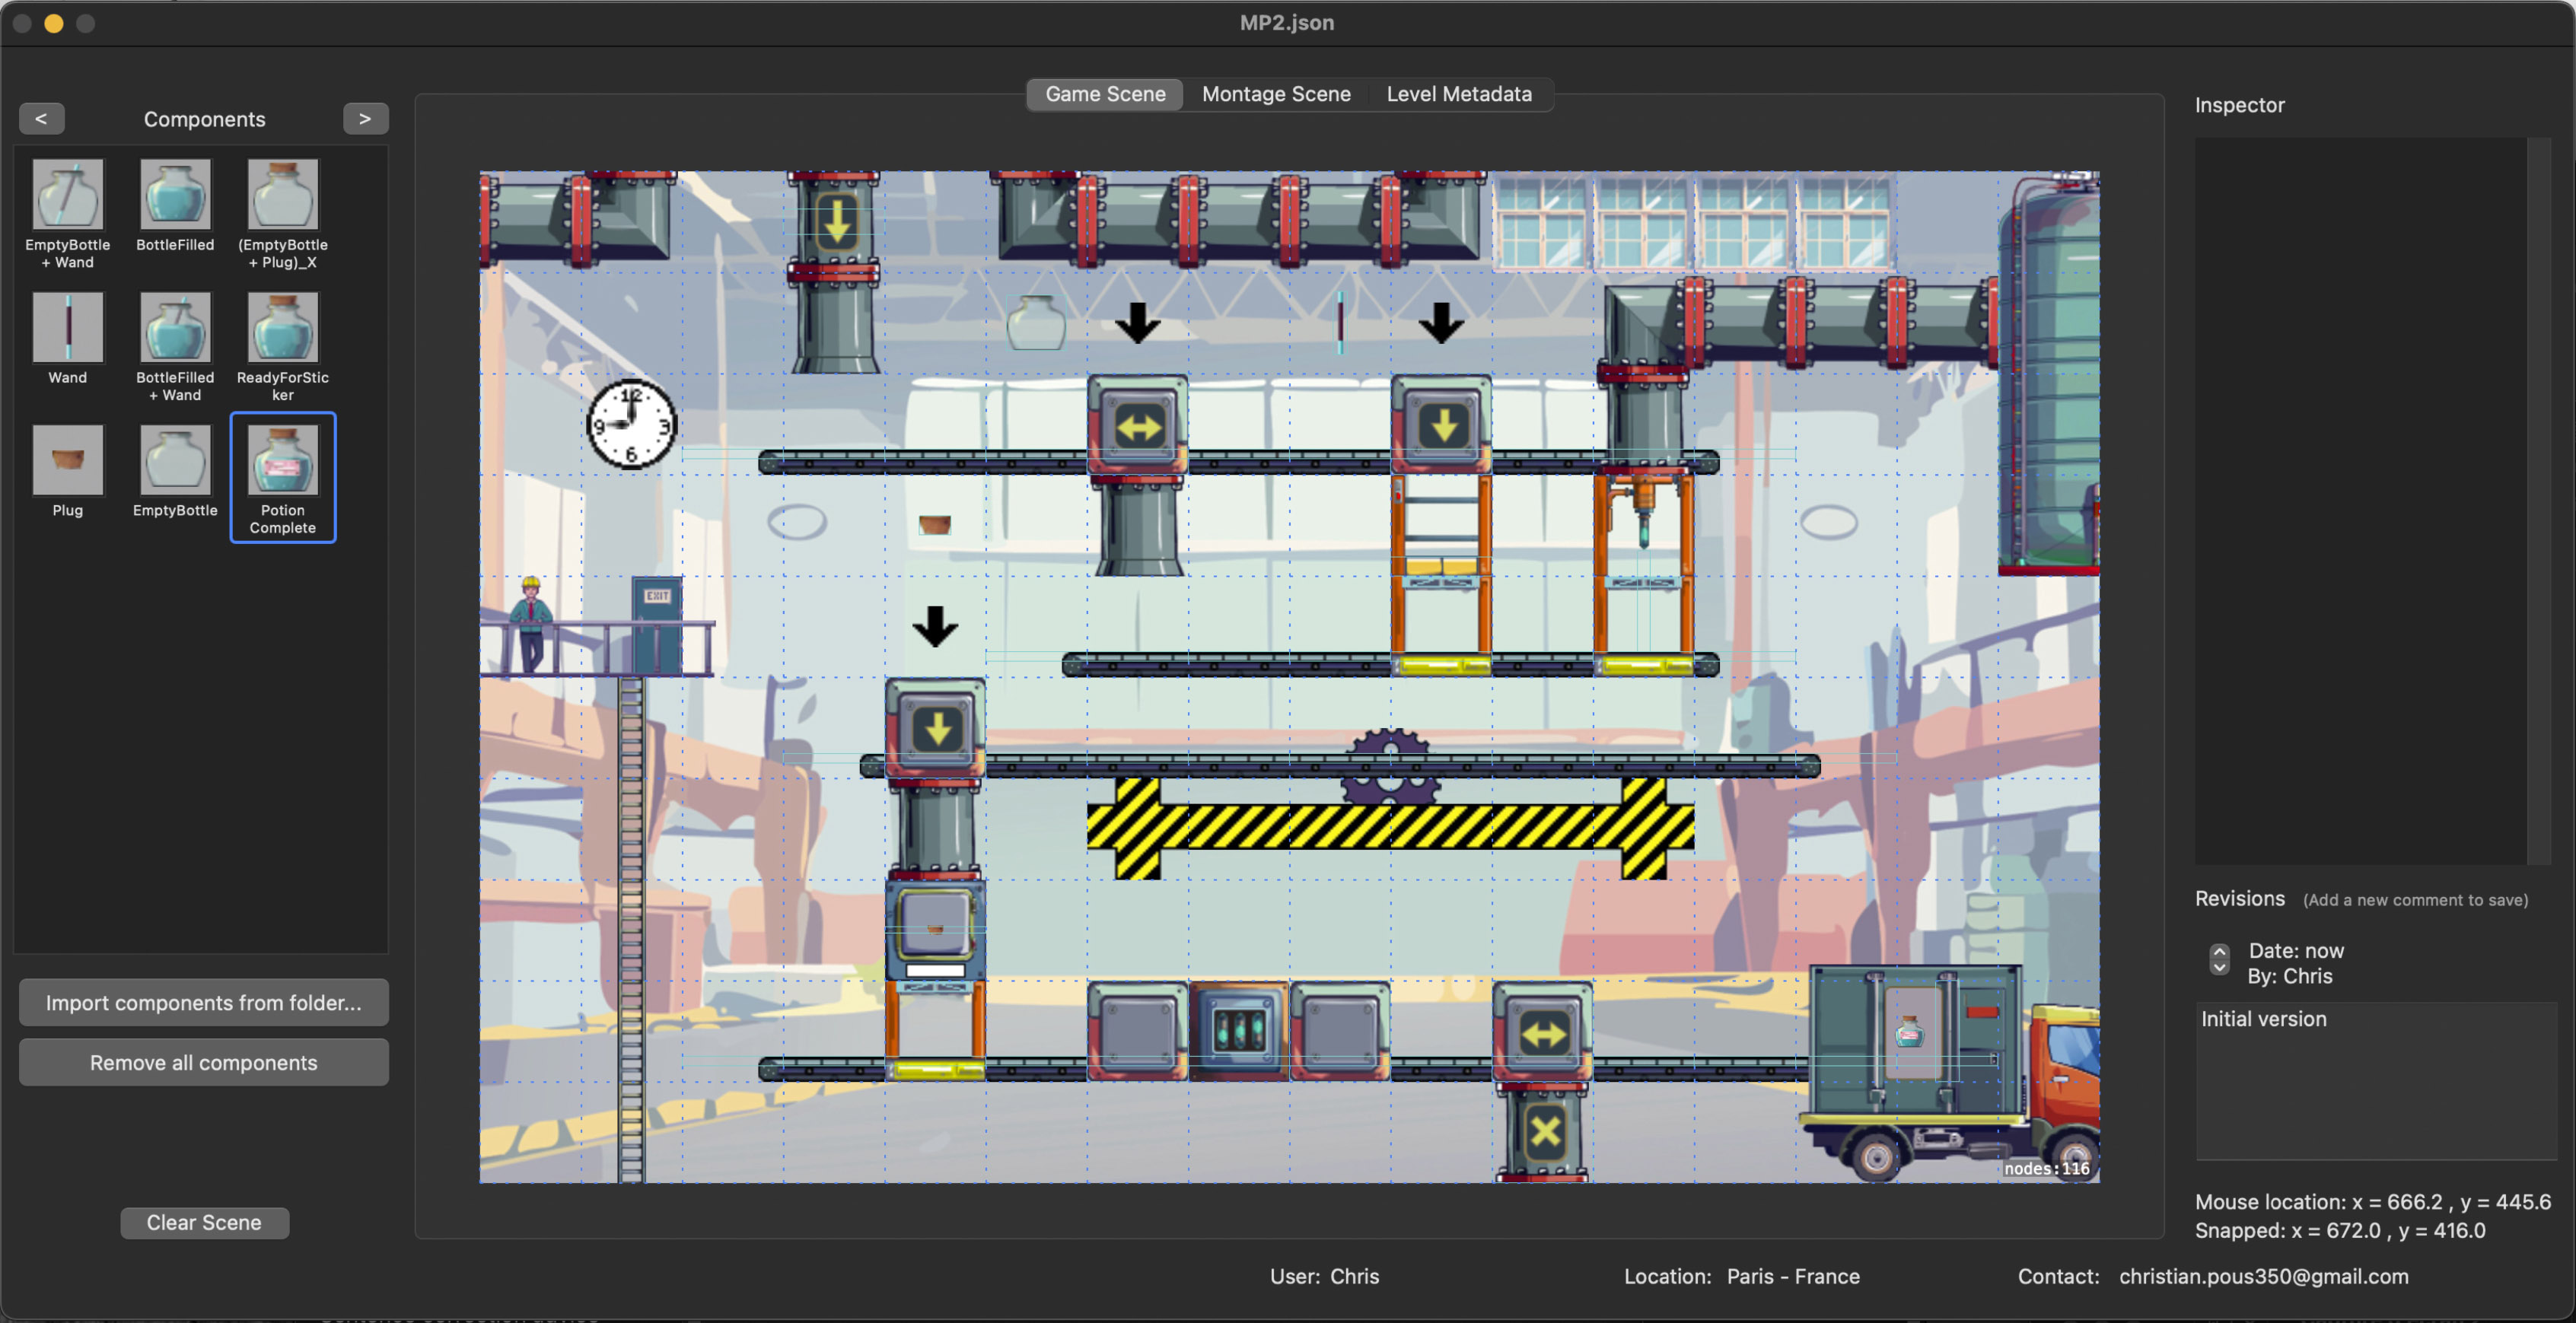The width and height of the screenshot is (2576, 1323).
Task: Select the BottleFilled component icon
Action: click(175, 195)
